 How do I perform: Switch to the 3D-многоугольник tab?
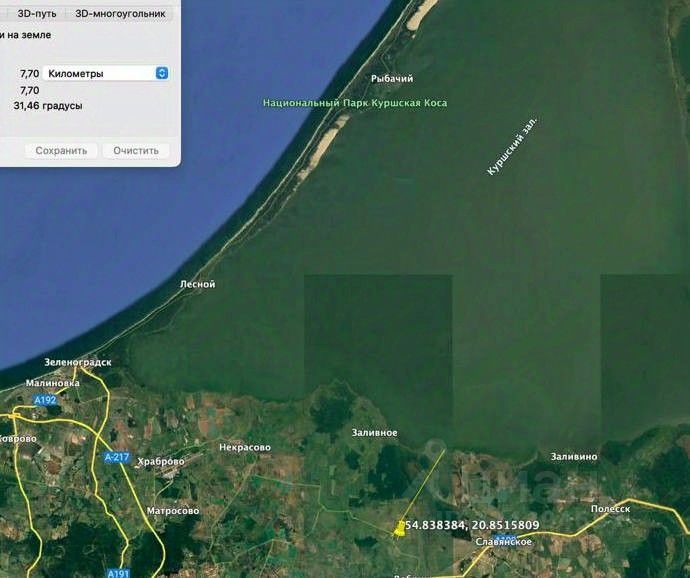pyautogui.click(x=120, y=14)
